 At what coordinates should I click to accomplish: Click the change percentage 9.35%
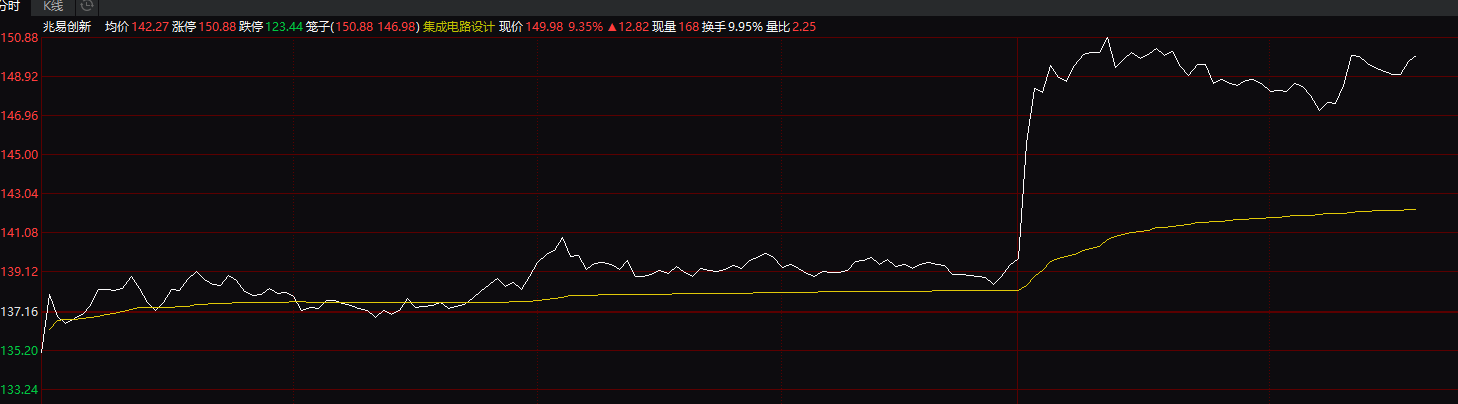[x=586, y=27]
